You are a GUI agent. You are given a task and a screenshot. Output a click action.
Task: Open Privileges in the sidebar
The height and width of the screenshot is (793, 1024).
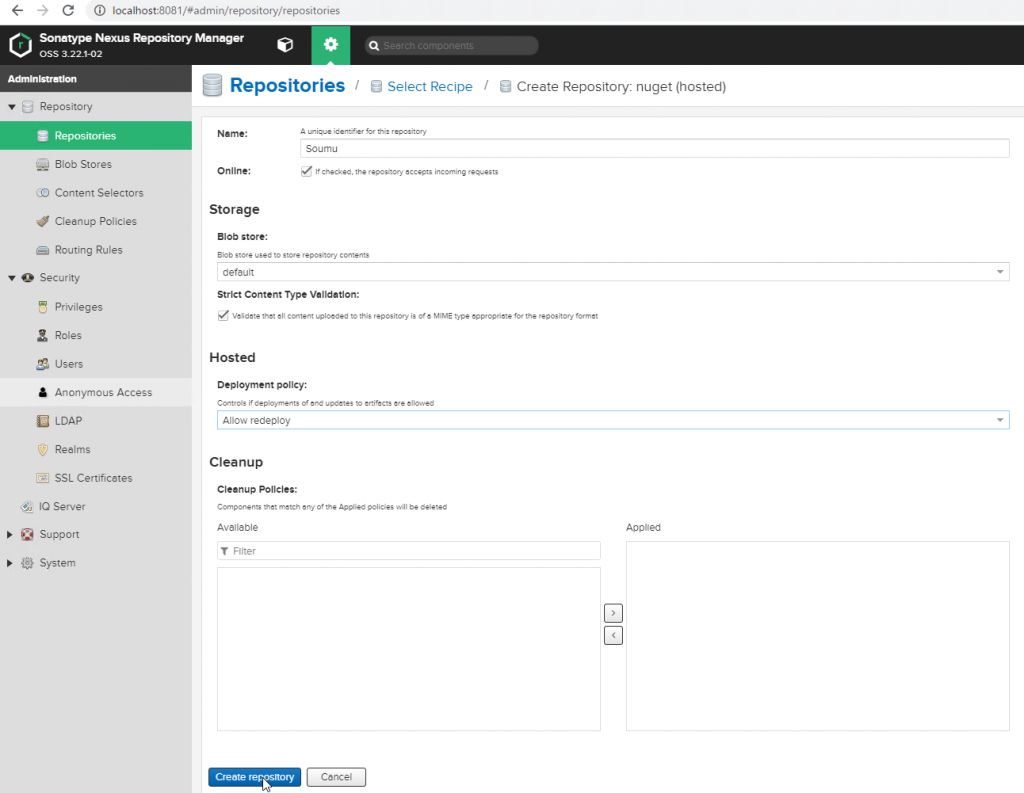(x=96, y=306)
